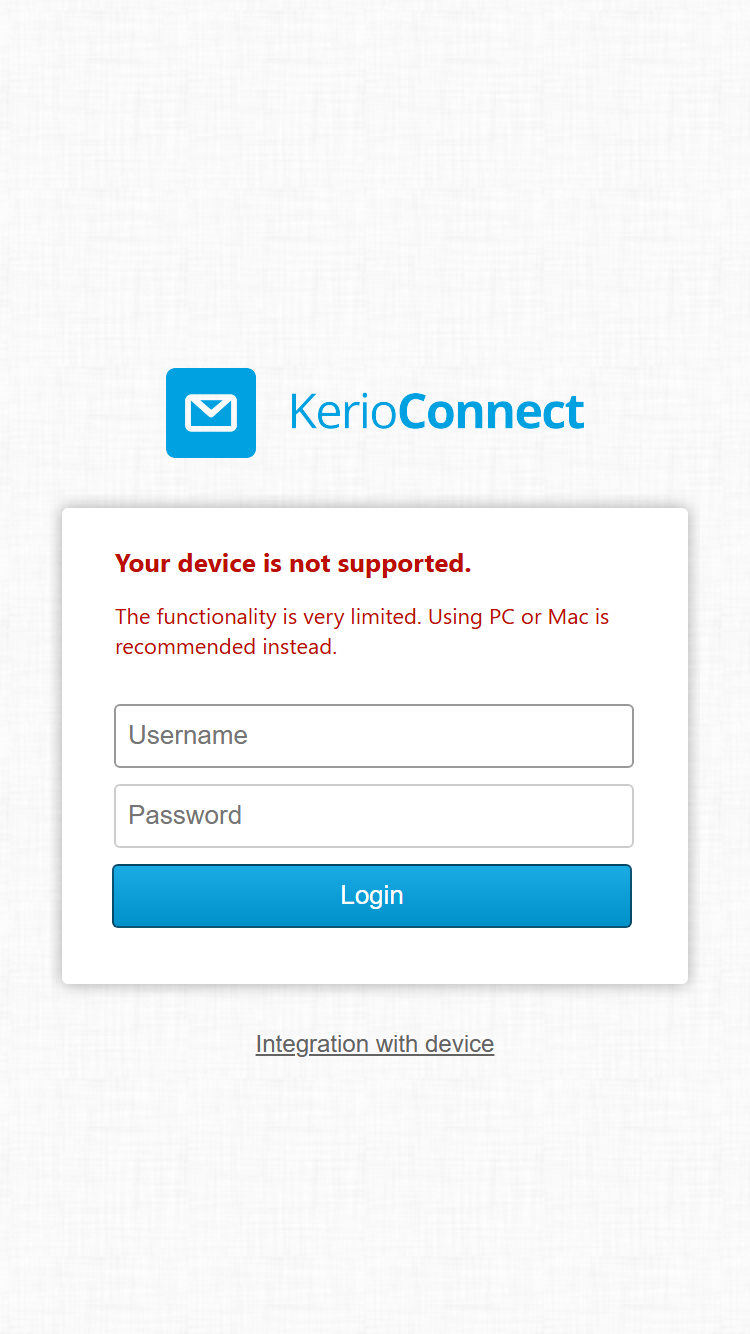Click the 'Using PC or Mac' warning line

(x=509, y=617)
